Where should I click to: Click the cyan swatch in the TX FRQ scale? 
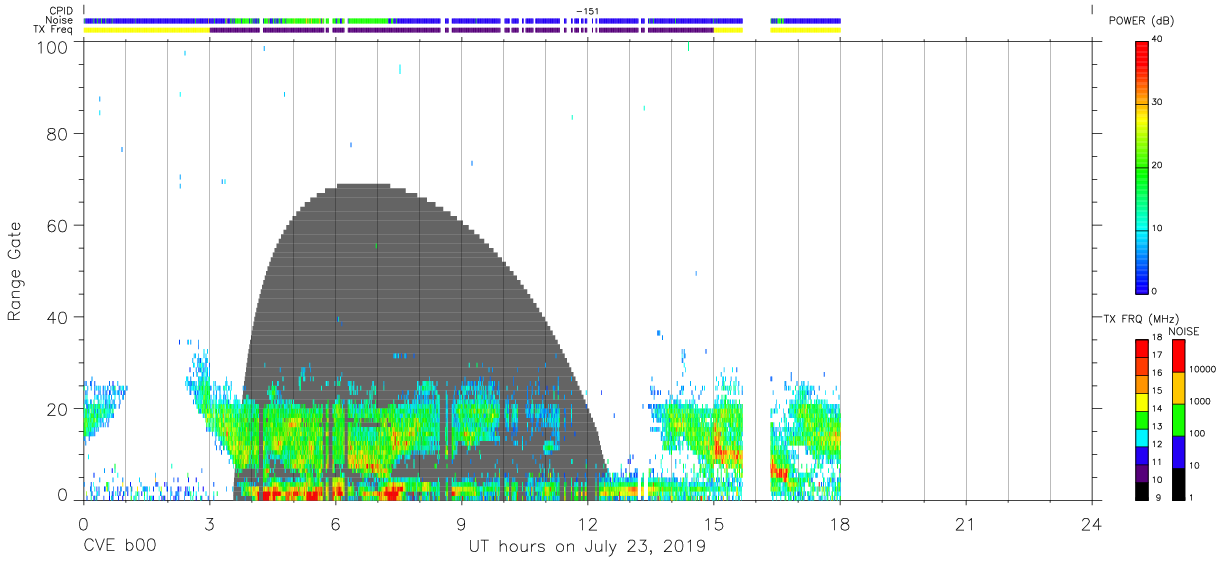coord(1142,437)
